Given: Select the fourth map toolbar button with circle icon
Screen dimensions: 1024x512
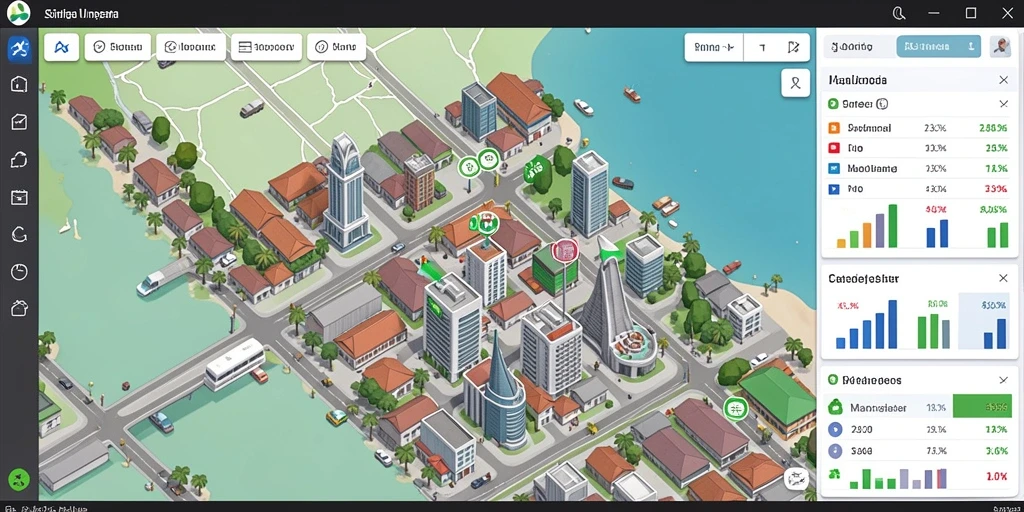Looking at the screenshot, I should tap(336, 47).
